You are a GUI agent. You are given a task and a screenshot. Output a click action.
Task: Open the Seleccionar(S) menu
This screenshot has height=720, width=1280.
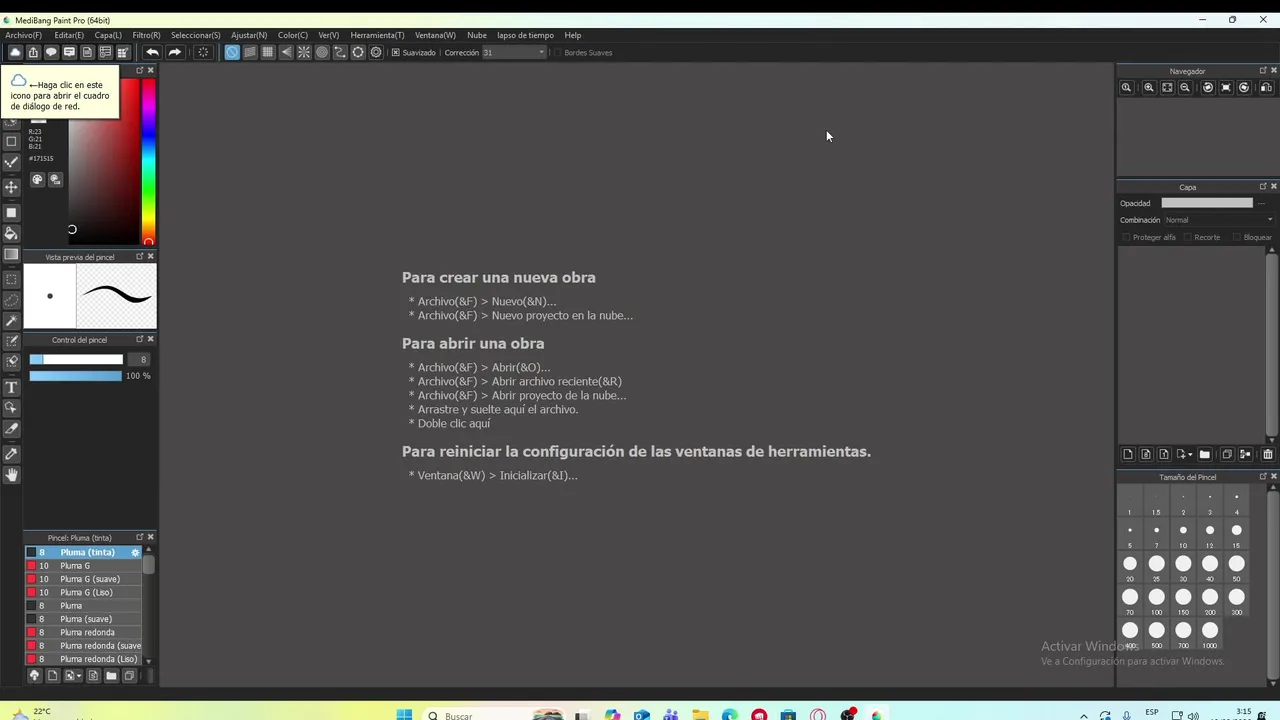[x=195, y=35]
